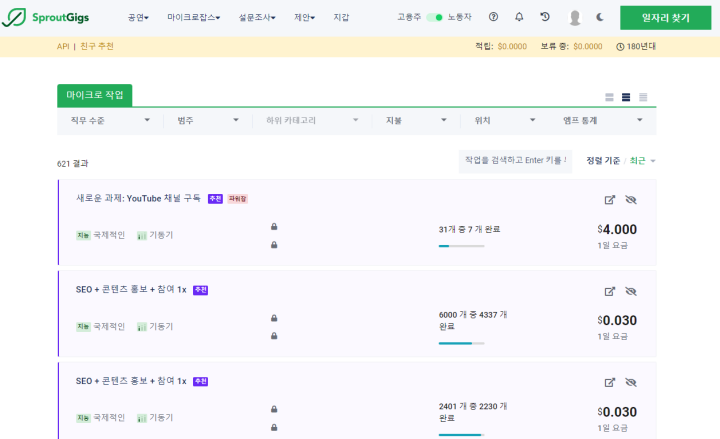
Task: Click the 파워잡 badge on YouTube job
Action: point(237,199)
